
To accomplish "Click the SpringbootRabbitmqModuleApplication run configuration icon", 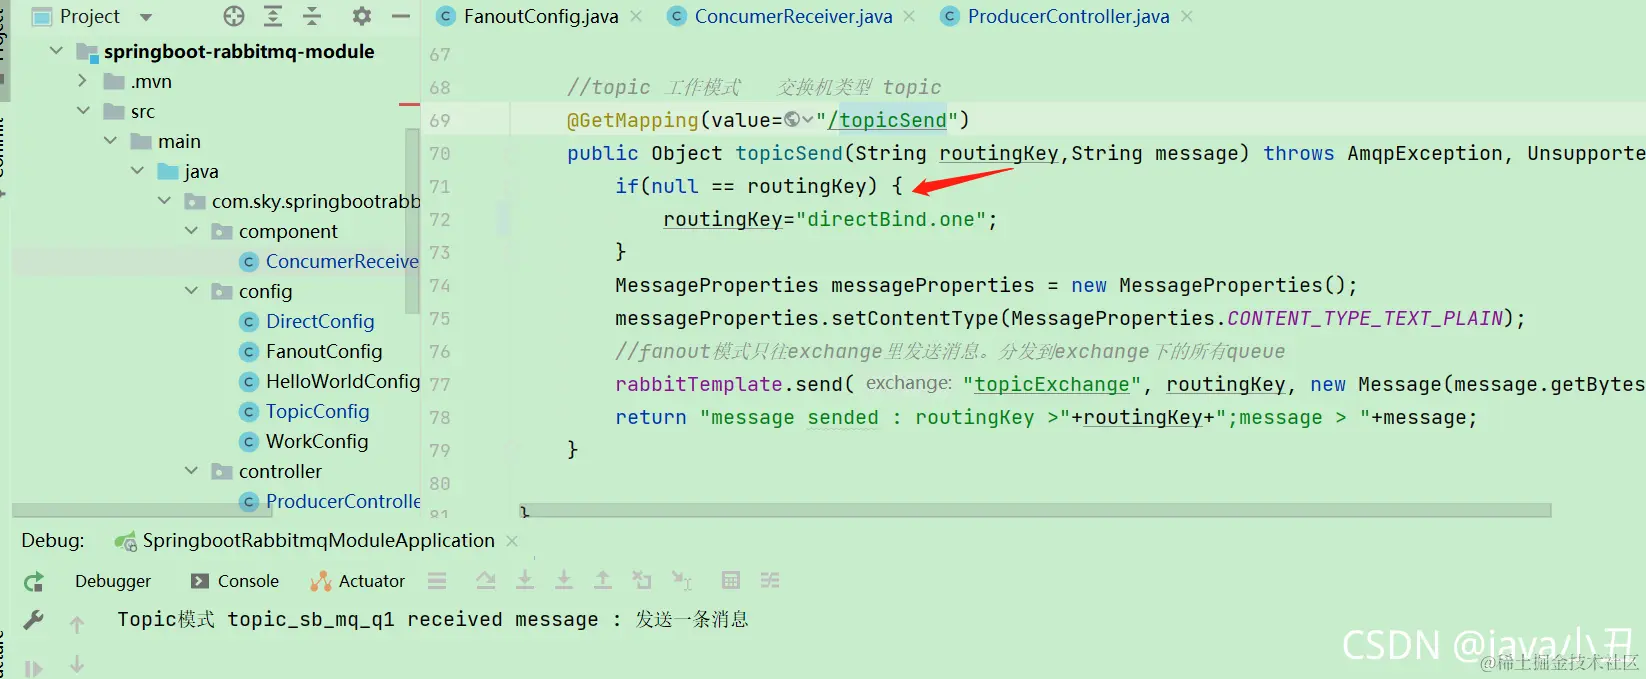I will point(125,541).
